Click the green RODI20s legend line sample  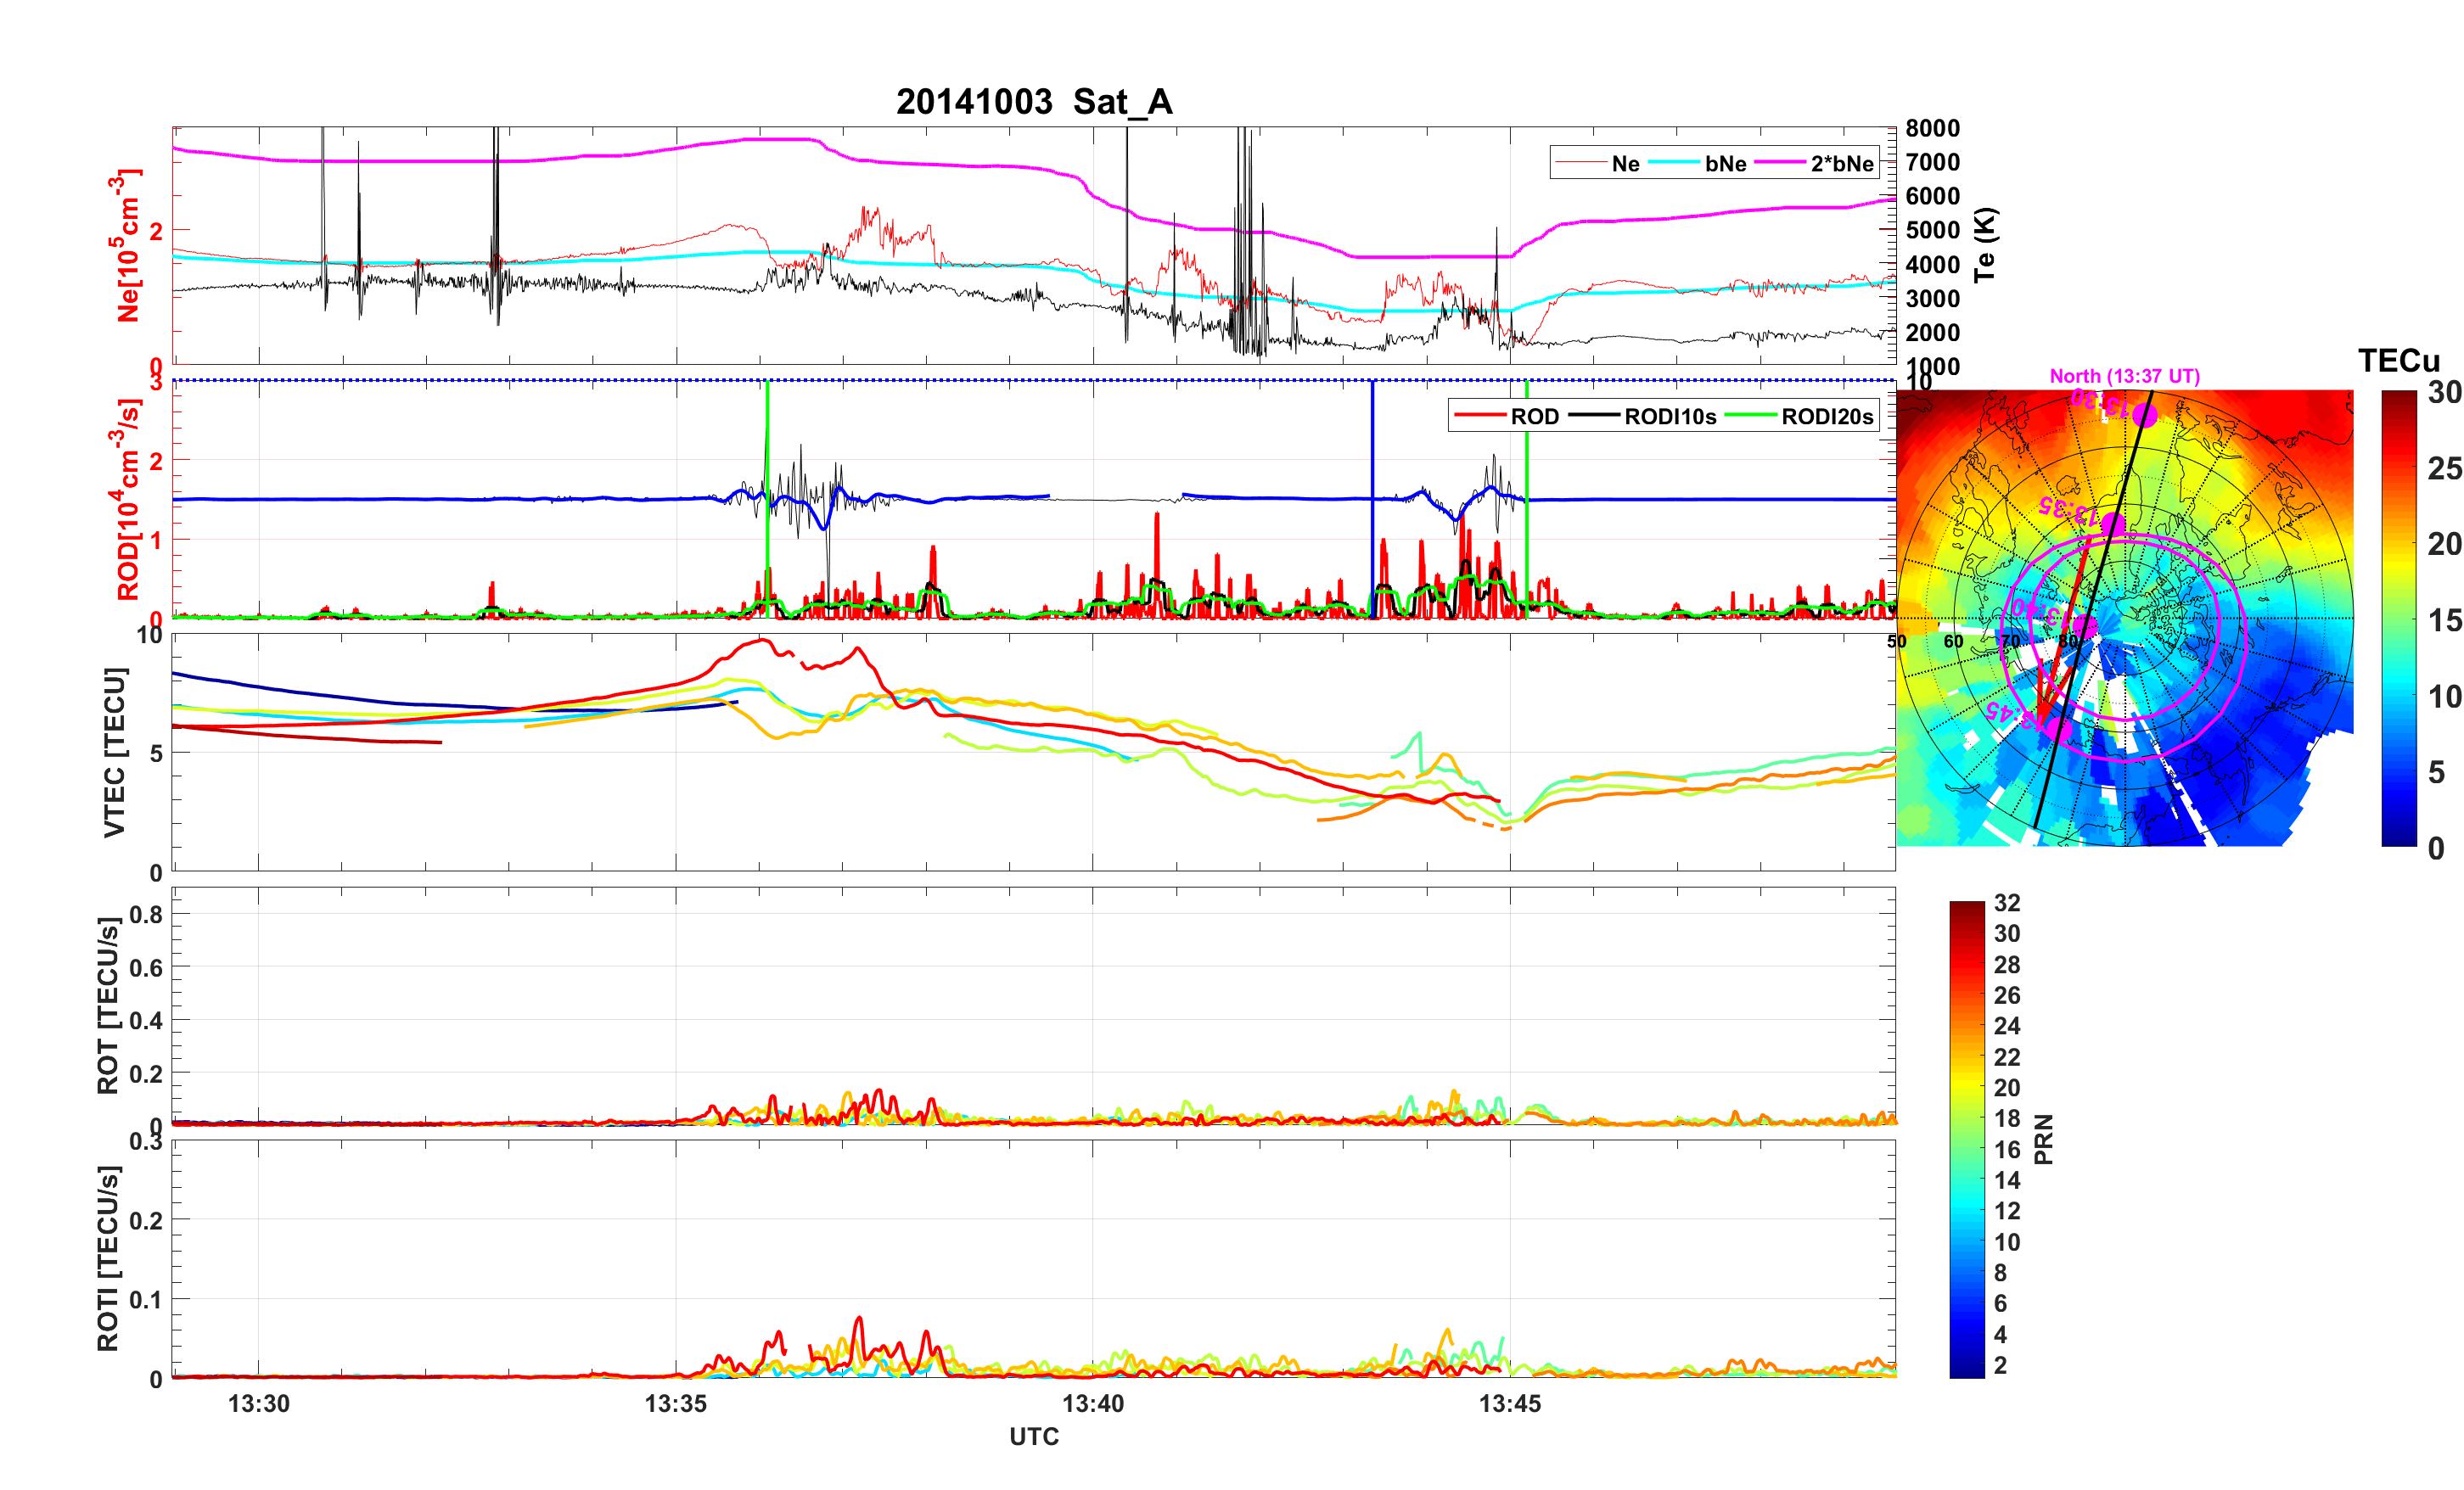point(1750,416)
